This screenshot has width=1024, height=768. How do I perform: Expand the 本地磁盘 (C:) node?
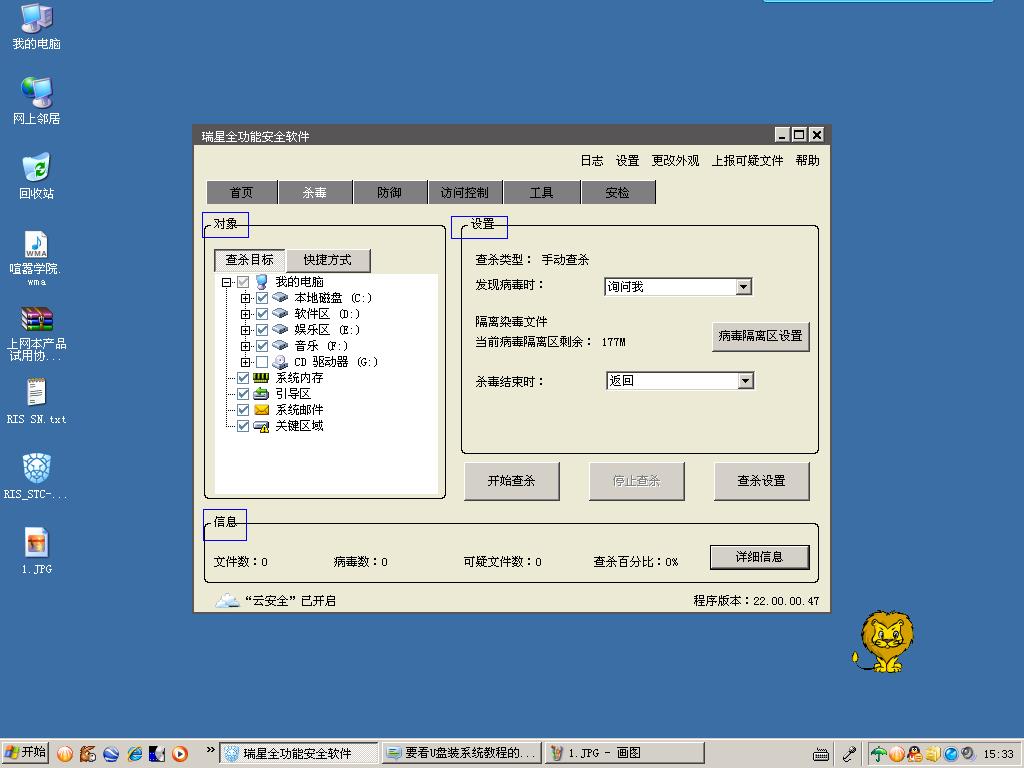point(245,298)
